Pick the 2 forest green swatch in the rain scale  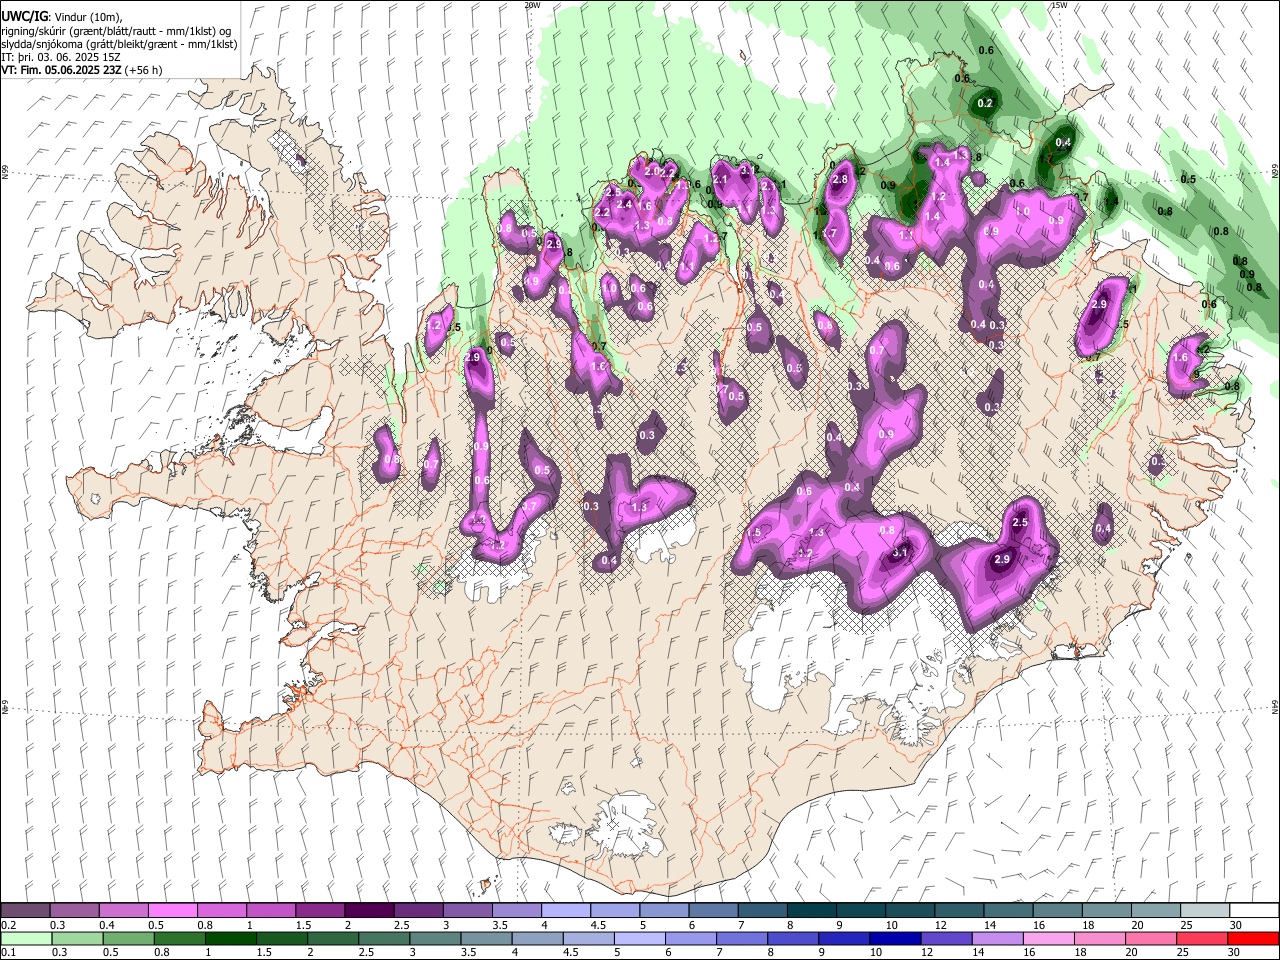[332, 938]
